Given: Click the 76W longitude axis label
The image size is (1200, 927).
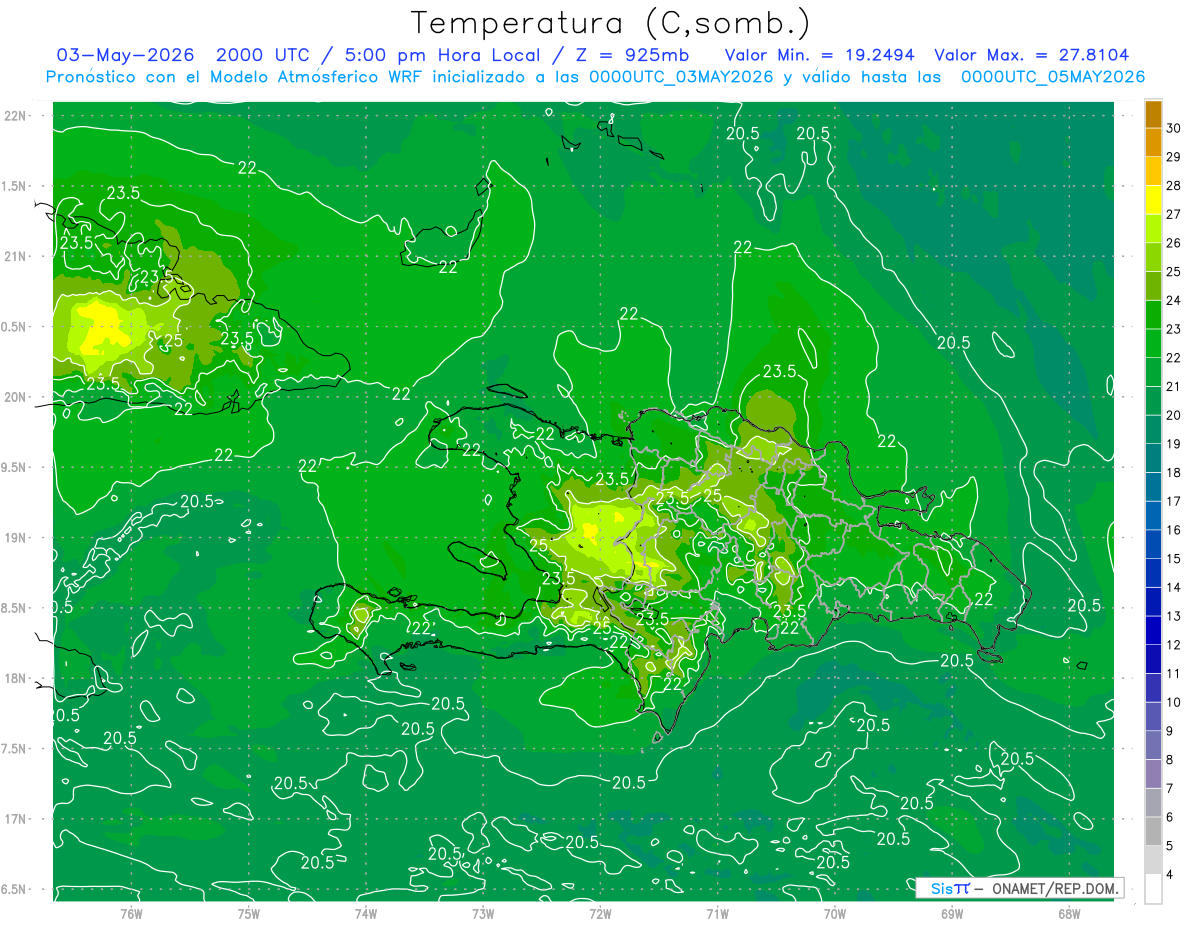Looking at the screenshot, I should click(x=131, y=912).
